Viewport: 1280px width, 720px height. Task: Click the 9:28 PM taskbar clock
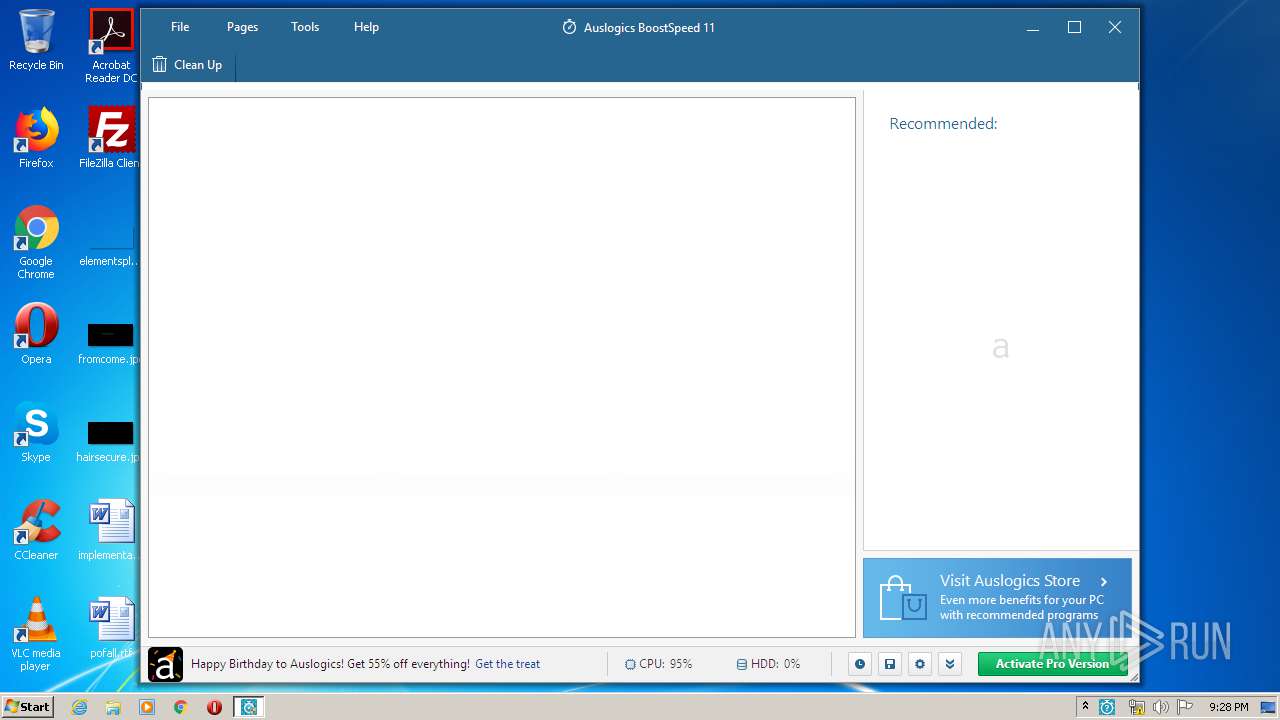click(1228, 707)
